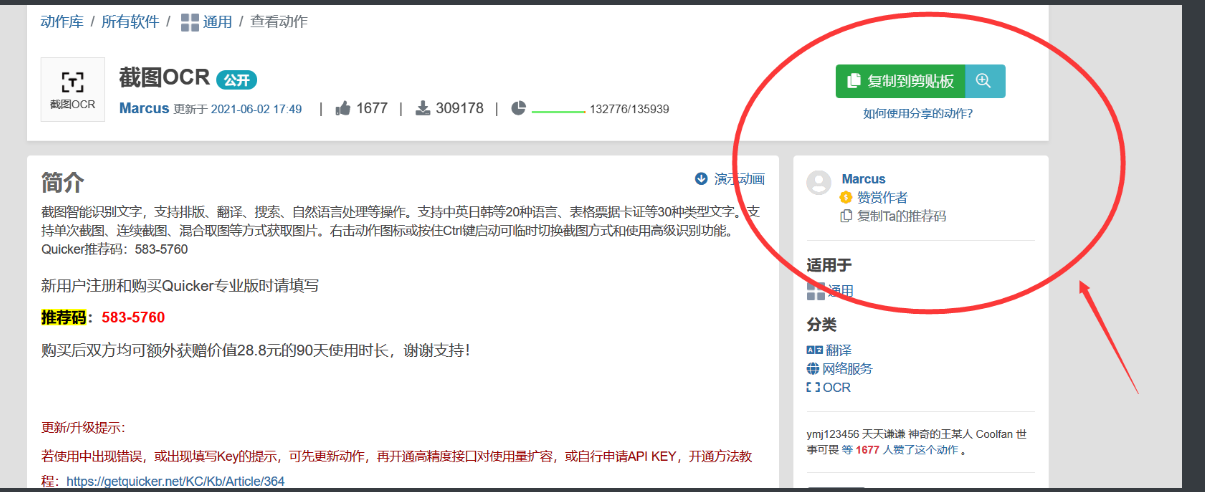Click the download arrow icon by 演示动画

click(701, 179)
